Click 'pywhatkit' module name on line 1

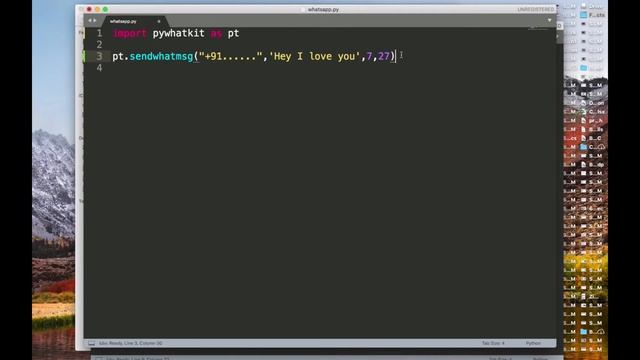coord(178,33)
